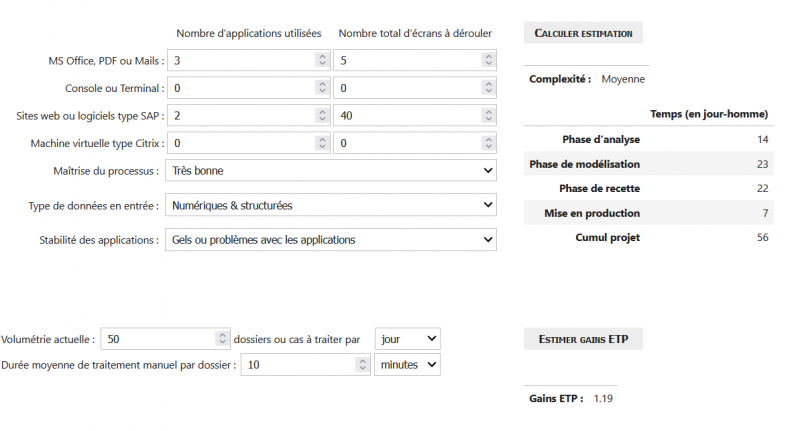Click the Citrix applications count spinner
Viewport: 800px width, 431px height.
(322, 143)
